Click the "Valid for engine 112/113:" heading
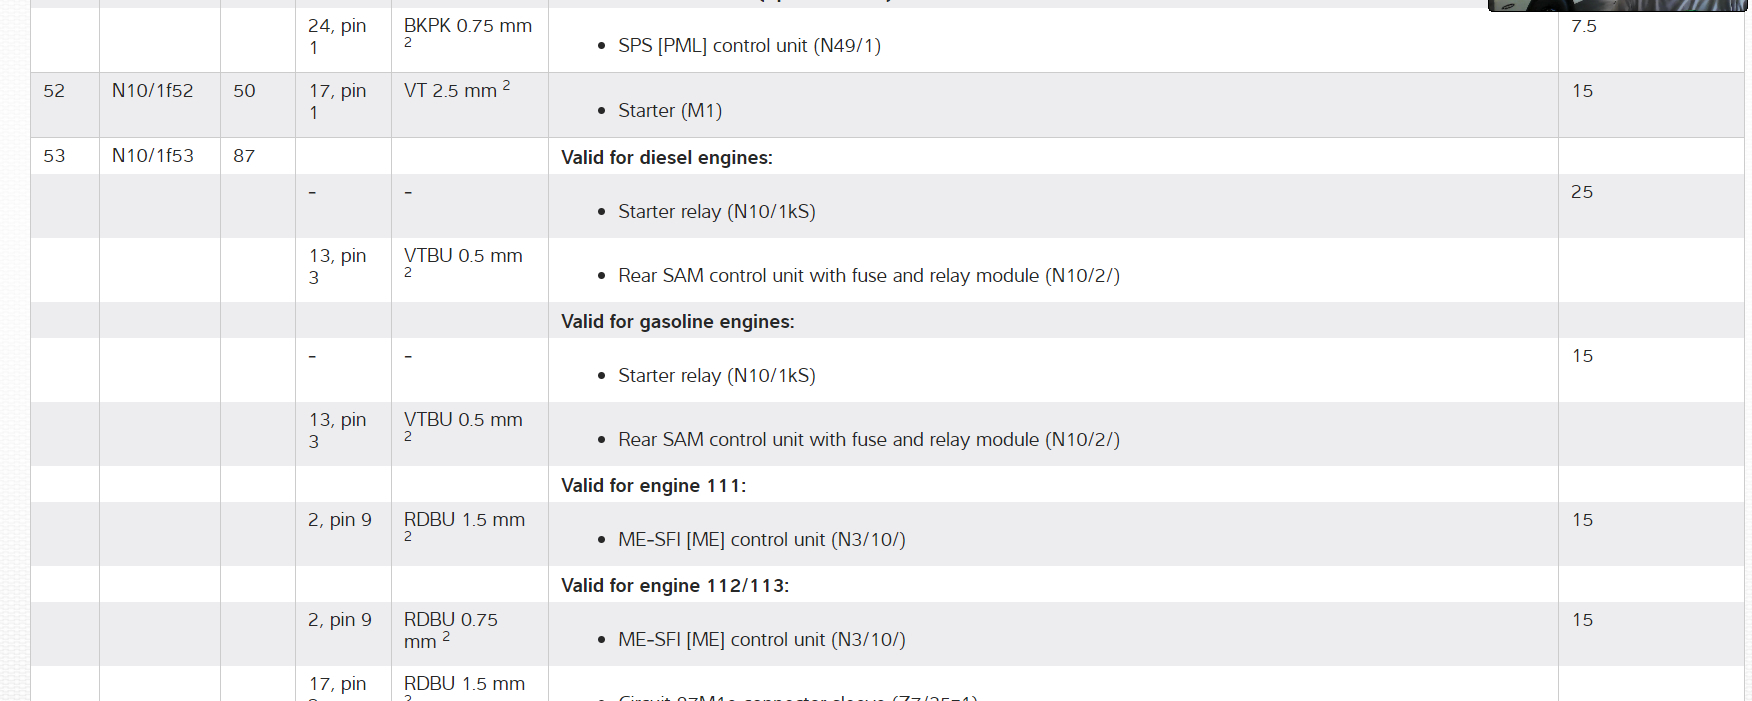This screenshot has height=701, width=1752. tap(675, 586)
